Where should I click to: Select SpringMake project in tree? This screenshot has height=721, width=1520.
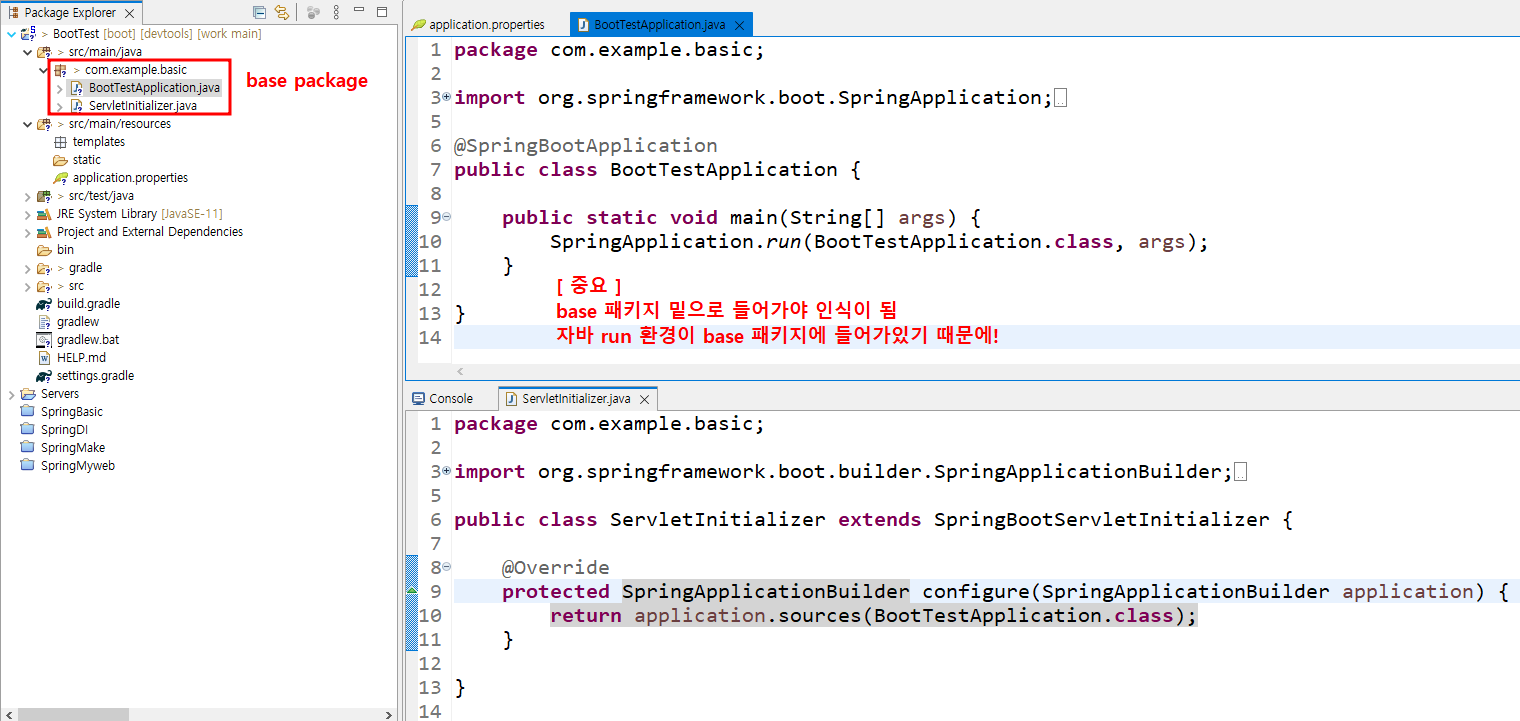pos(73,448)
